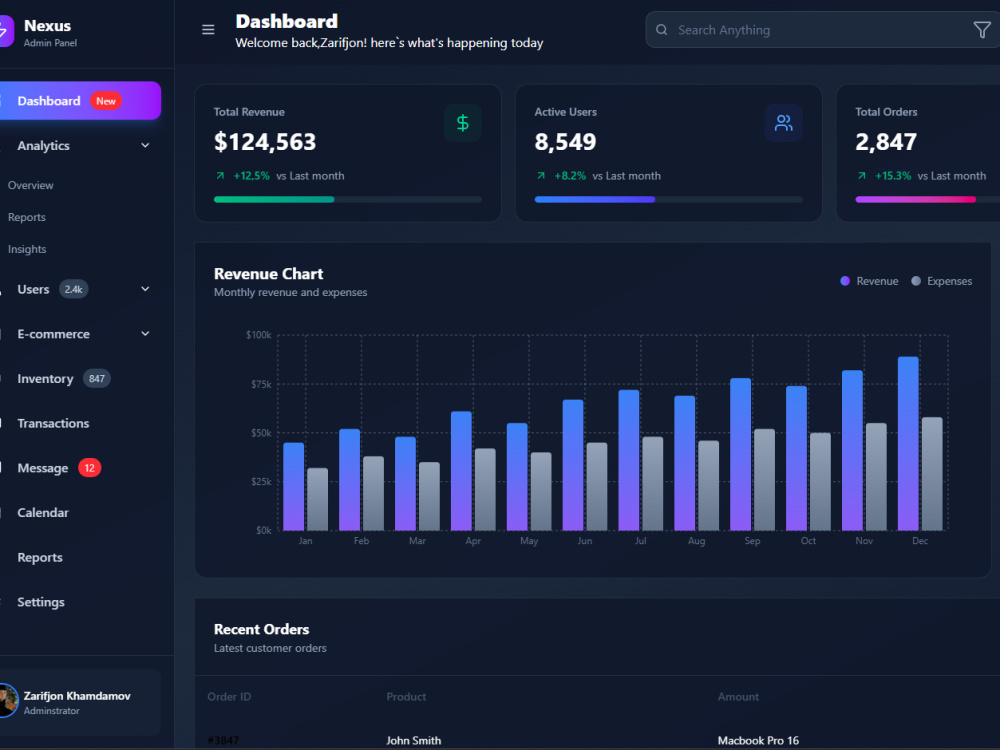Open Inventory from the sidebar
This screenshot has height=750, width=1000.
tap(80, 378)
